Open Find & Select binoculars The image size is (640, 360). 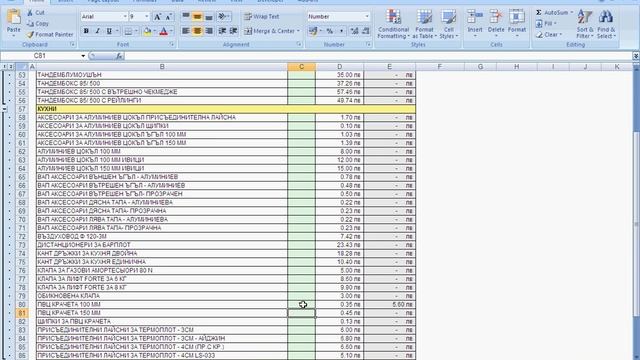pyautogui.click(x=606, y=24)
